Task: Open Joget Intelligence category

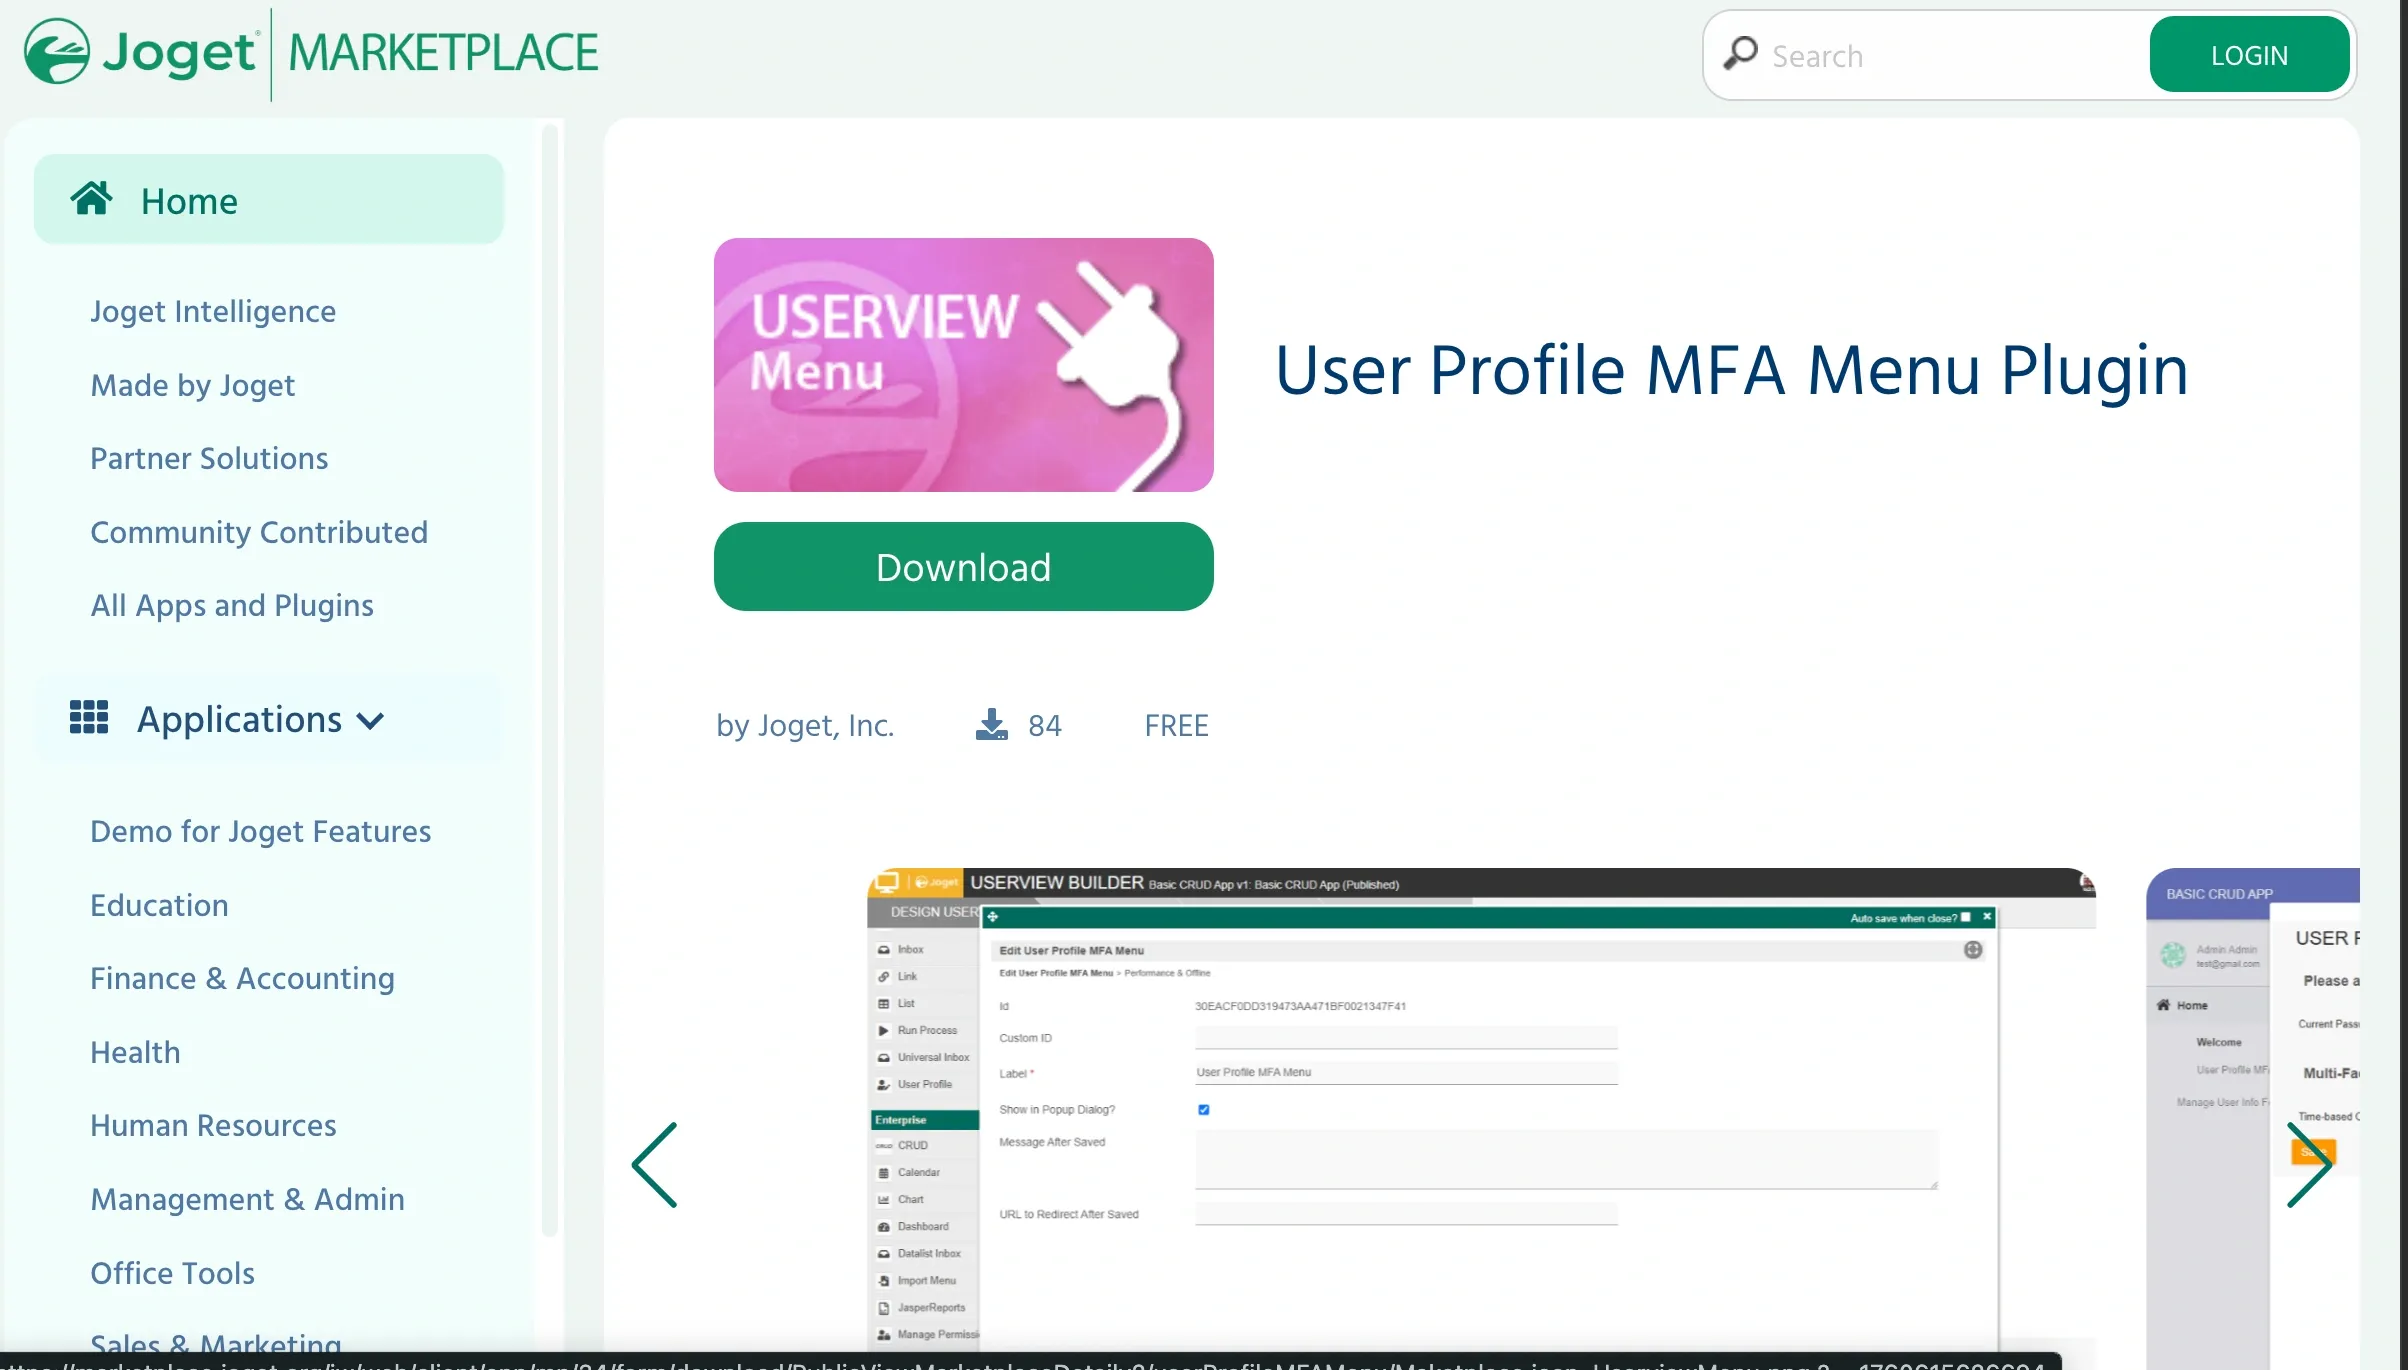Action: coord(213,312)
